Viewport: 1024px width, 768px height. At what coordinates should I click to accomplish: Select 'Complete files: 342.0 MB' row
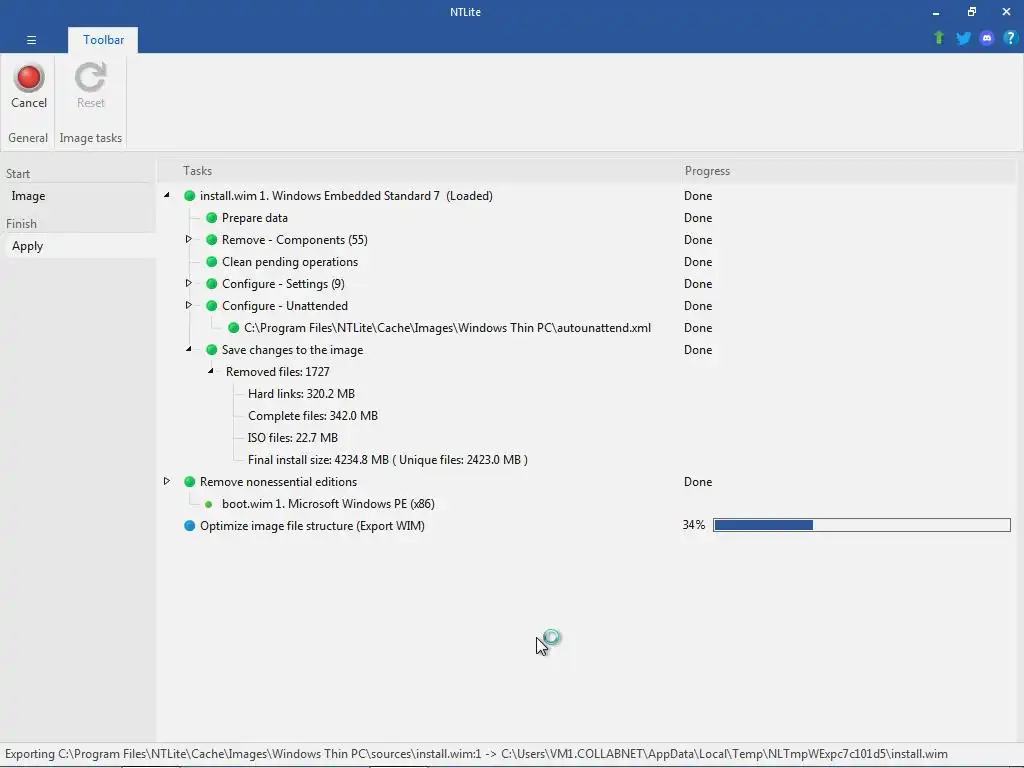click(313, 416)
